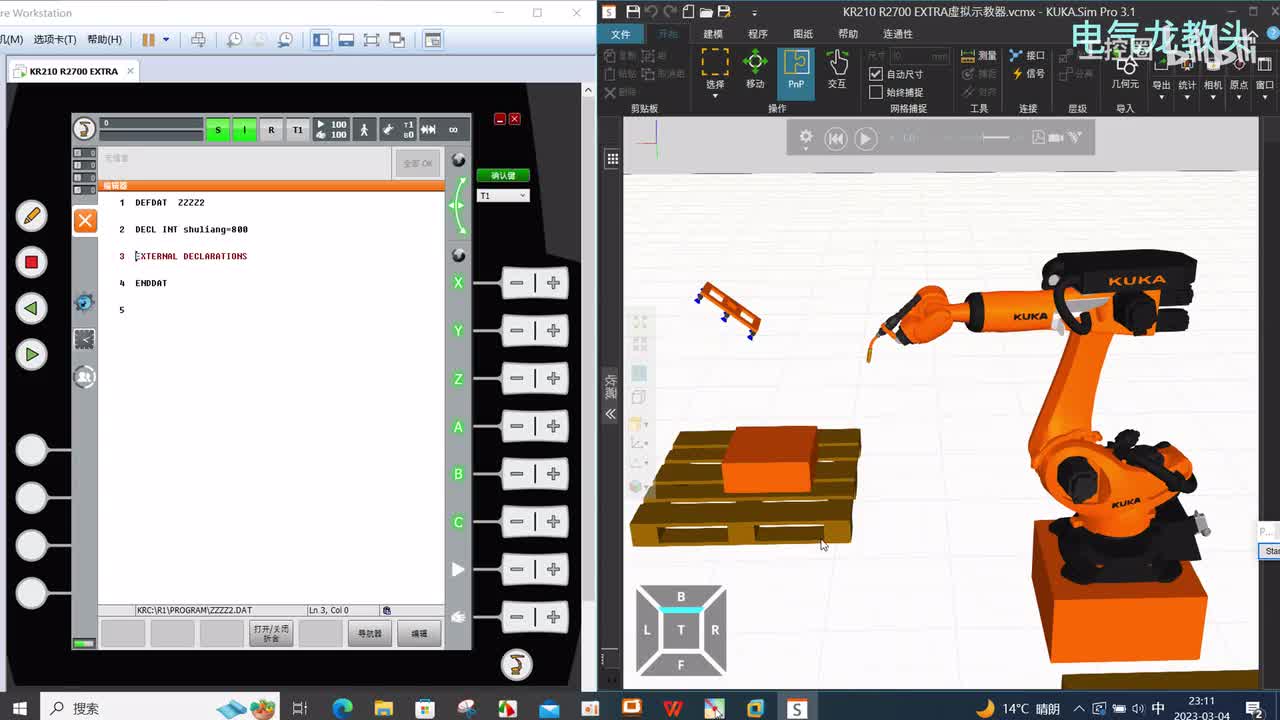Click the pencil edit key on the pendant
This screenshot has width=1280, height=720.
coord(31,215)
